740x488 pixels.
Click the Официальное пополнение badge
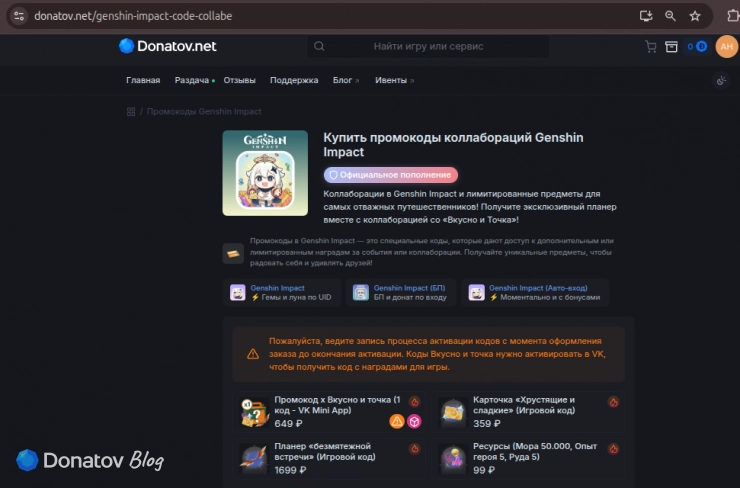click(391, 175)
